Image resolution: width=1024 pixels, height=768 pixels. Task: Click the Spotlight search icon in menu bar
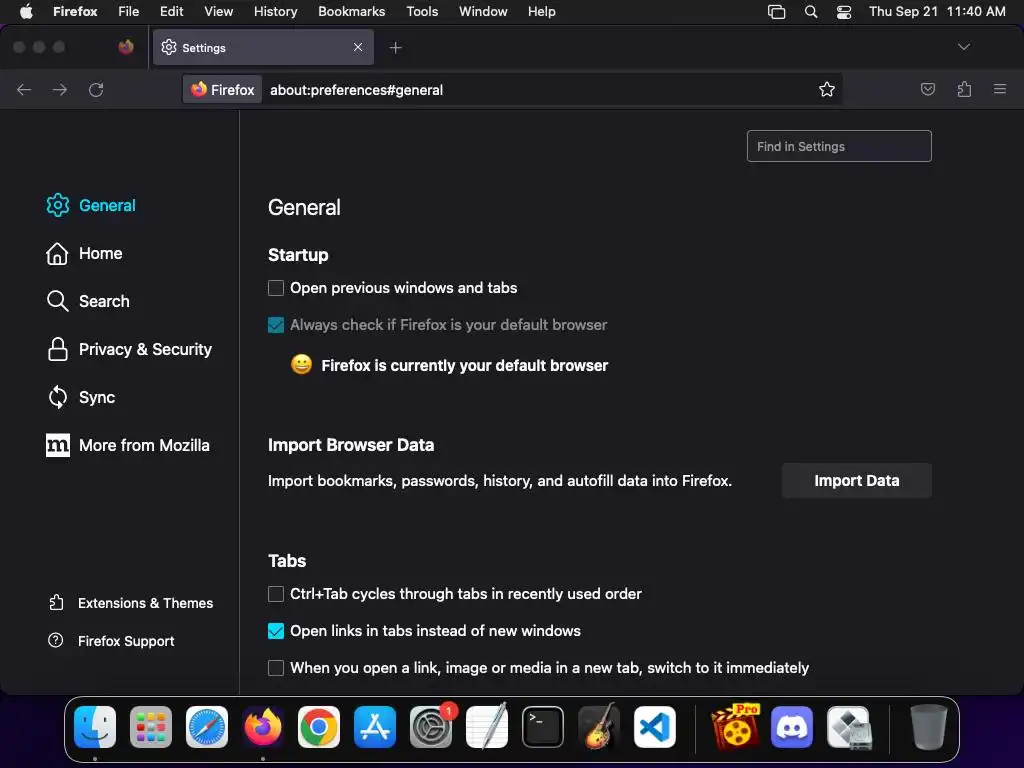810,11
